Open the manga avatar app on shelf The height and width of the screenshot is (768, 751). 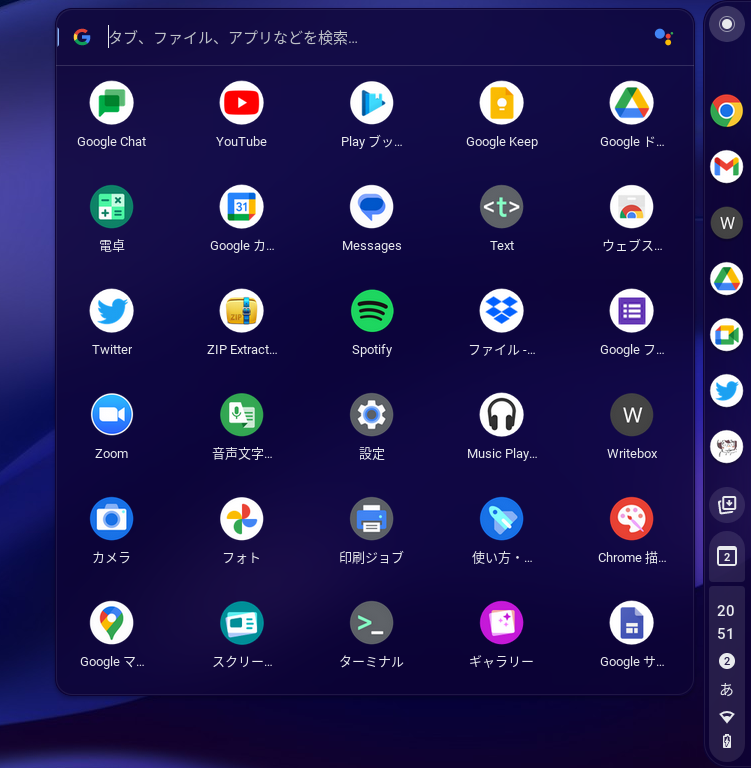pyautogui.click(x=727, y=447)
